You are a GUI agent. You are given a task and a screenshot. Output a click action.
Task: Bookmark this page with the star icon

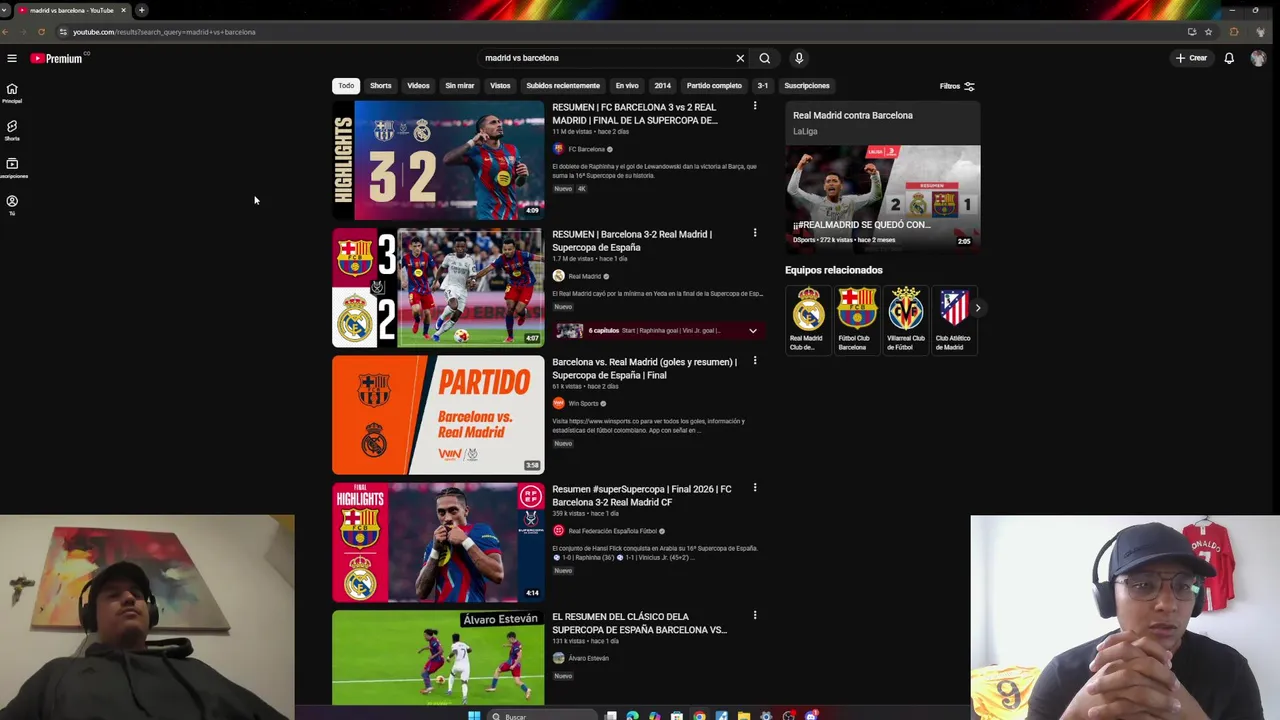[1208, 32]
